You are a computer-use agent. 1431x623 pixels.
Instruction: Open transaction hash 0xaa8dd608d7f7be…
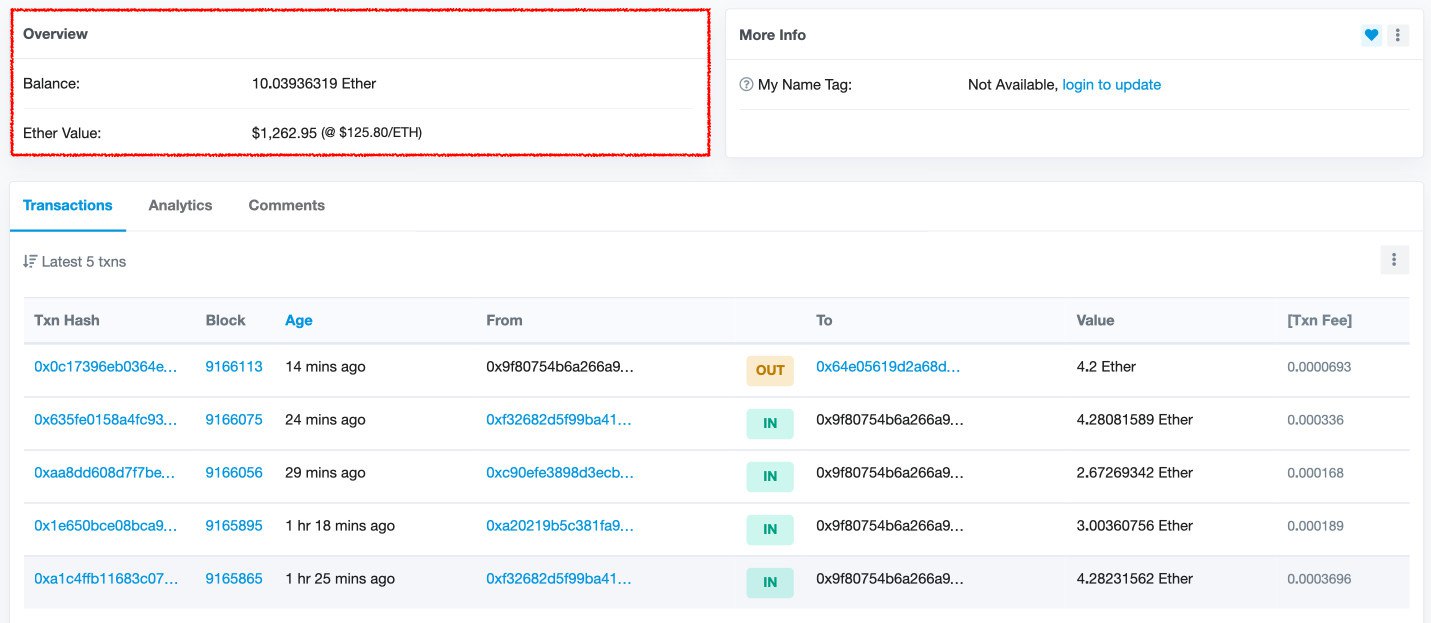105,473
